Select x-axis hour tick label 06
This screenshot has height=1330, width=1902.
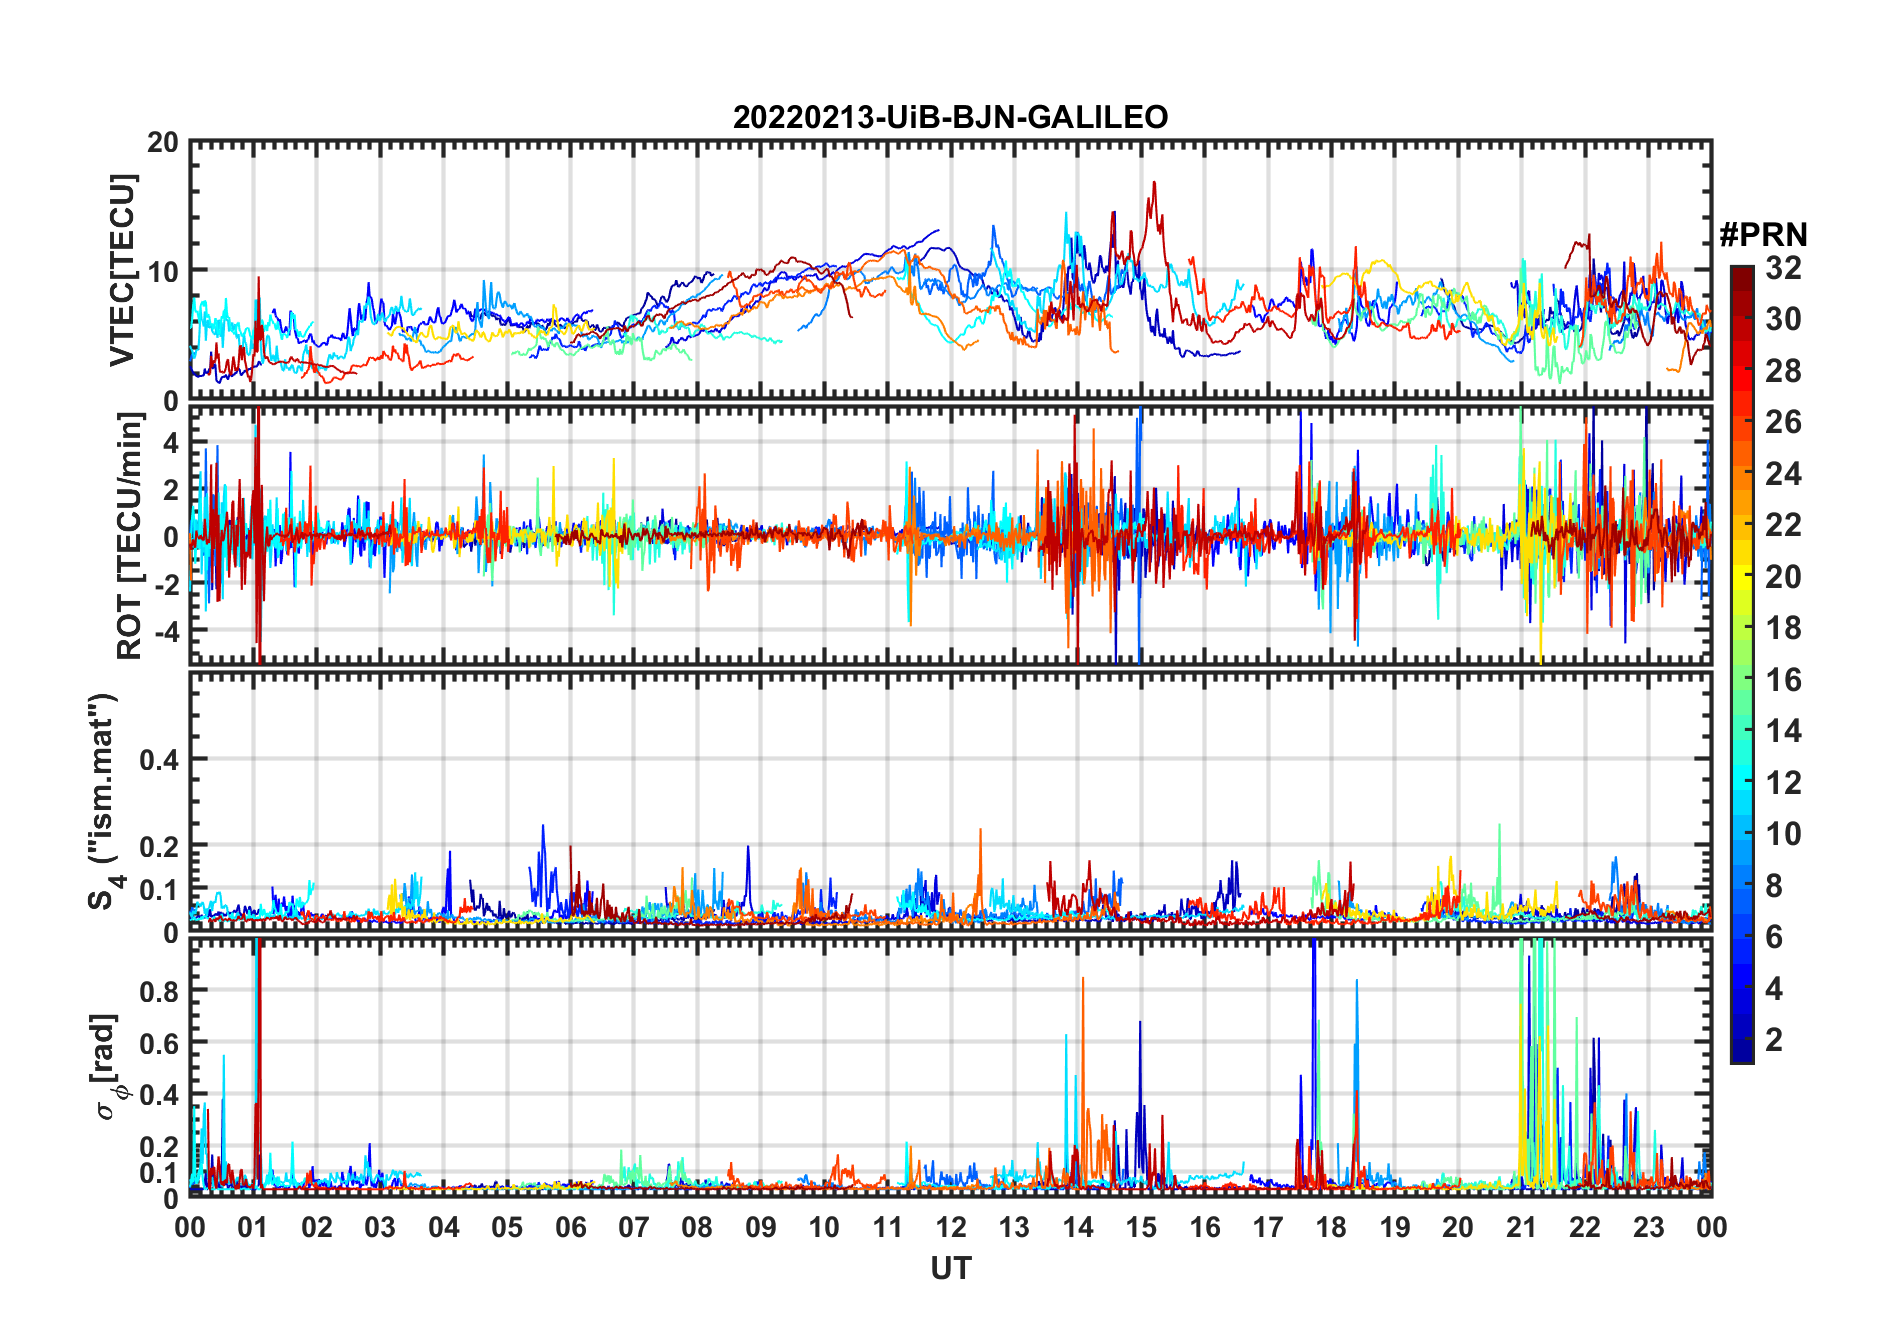pos(571,1227)
